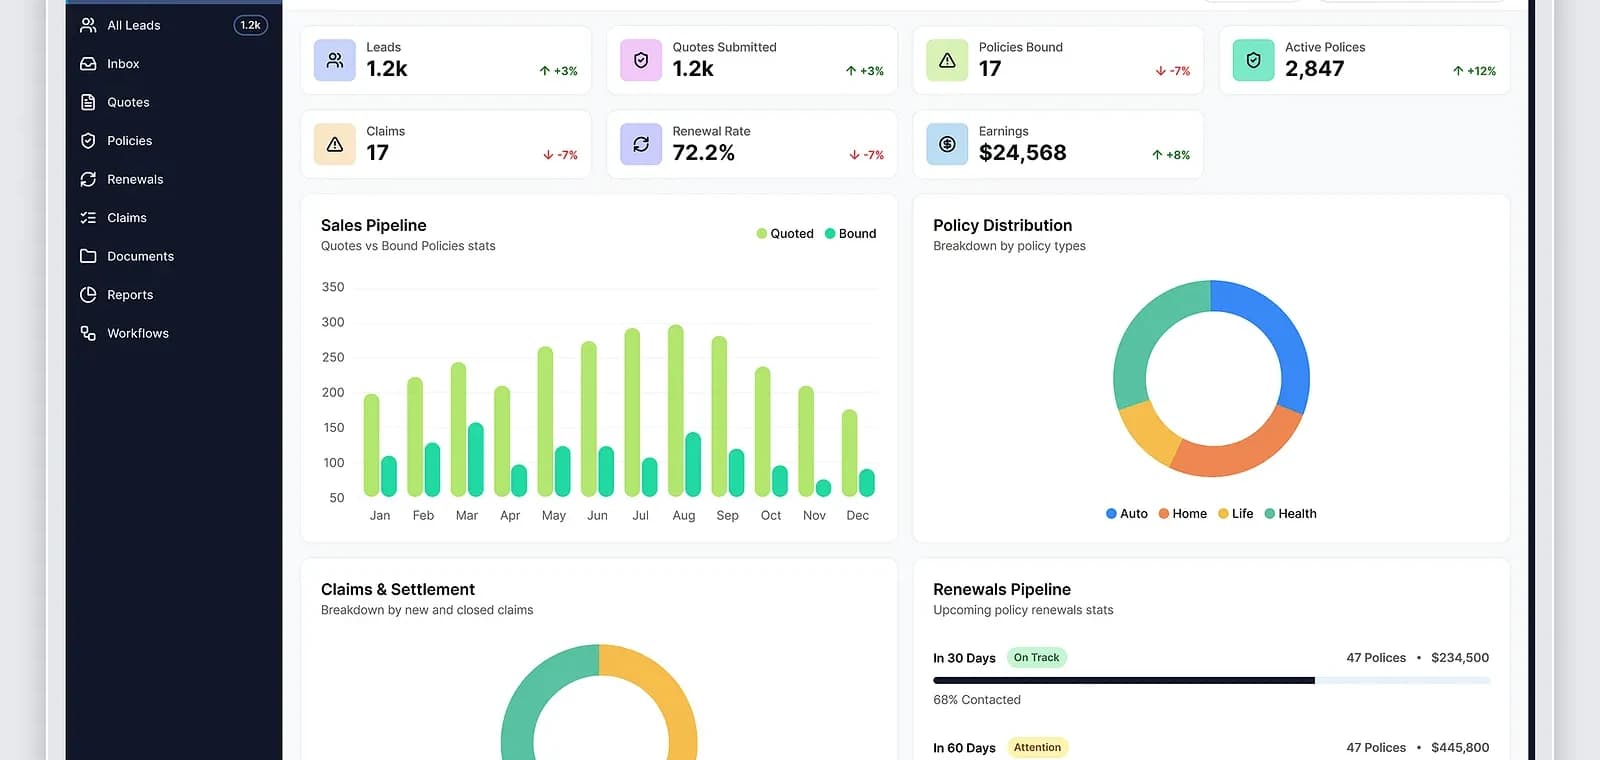Click the Attention status badge

(1037, 748)
